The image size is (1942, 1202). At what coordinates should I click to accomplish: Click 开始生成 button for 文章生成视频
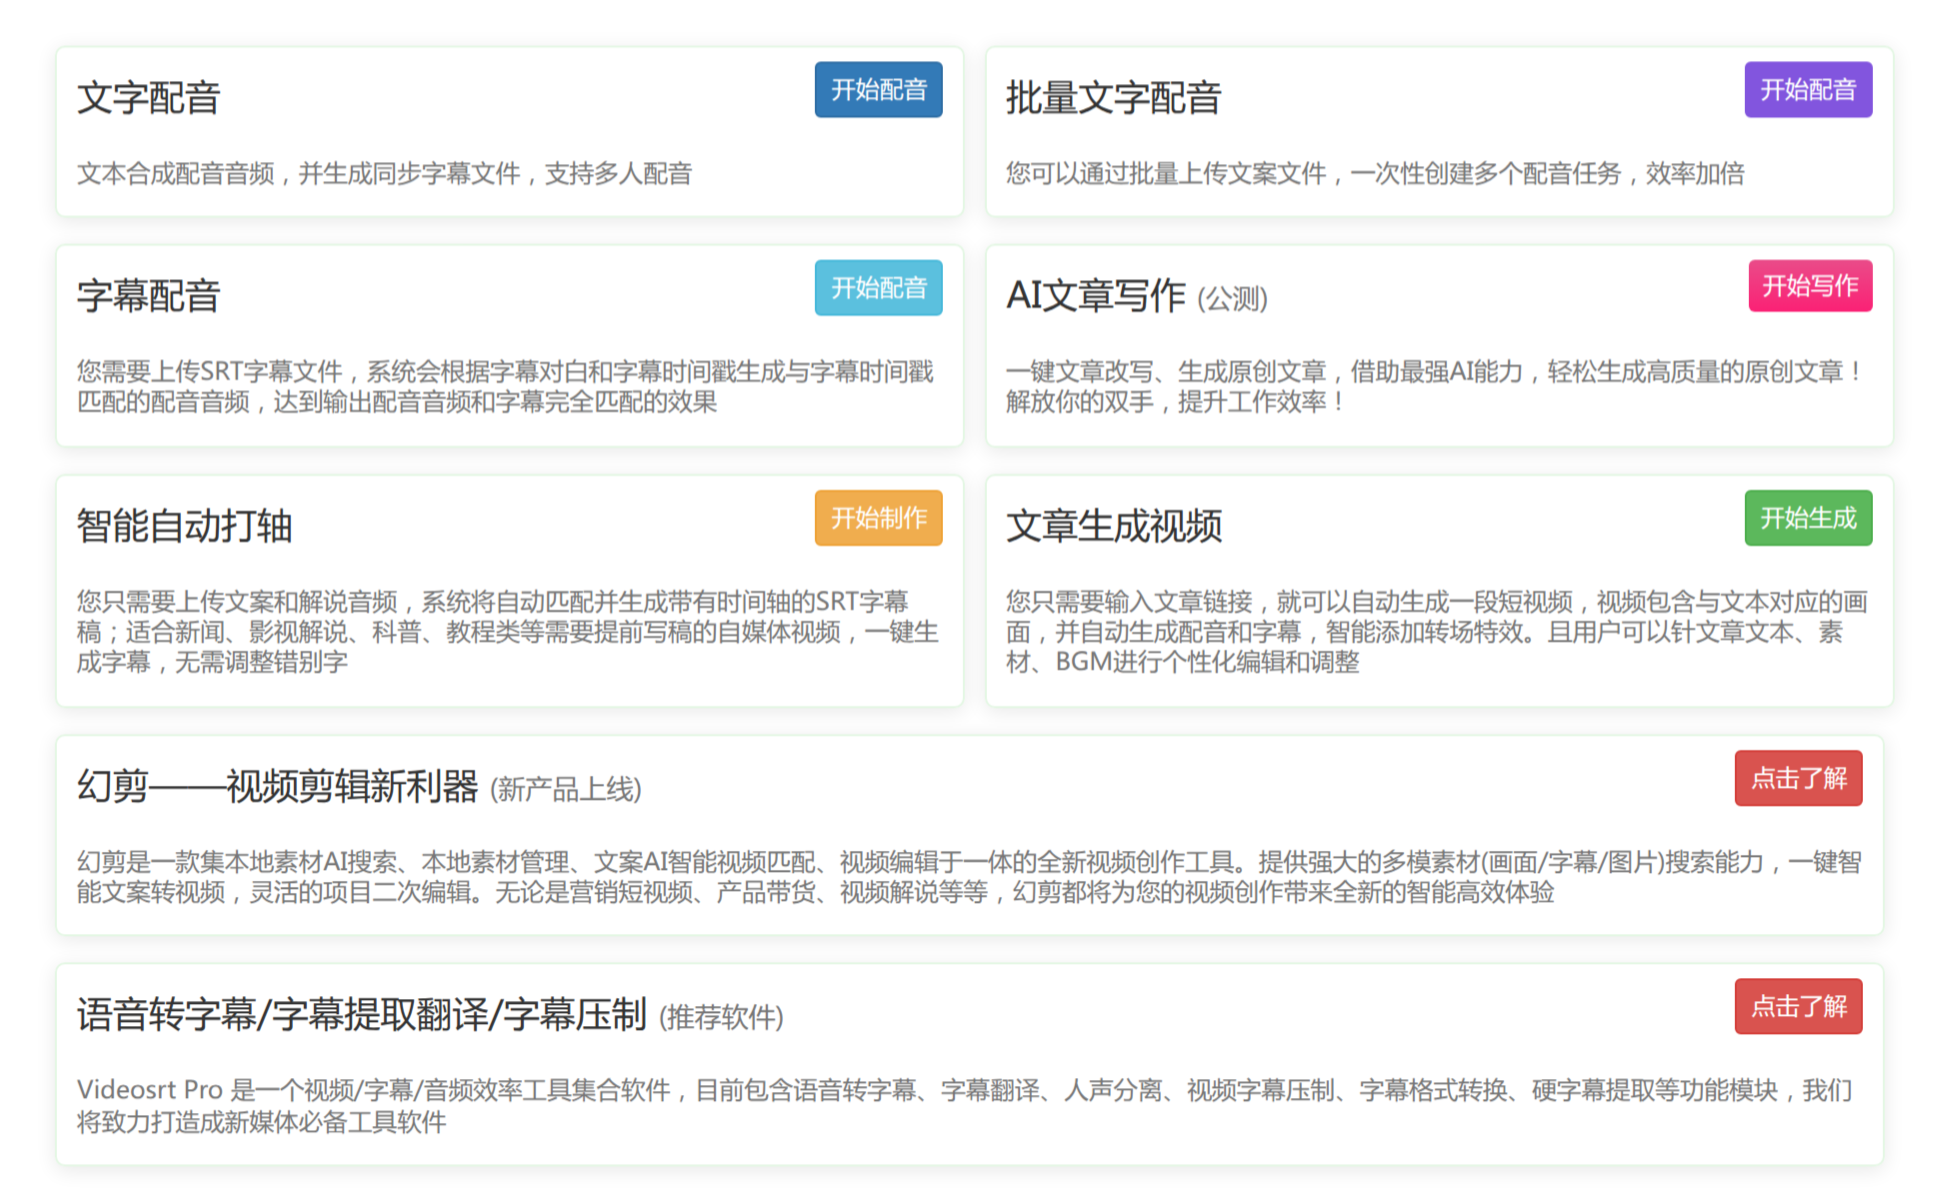coord(1808,518)
